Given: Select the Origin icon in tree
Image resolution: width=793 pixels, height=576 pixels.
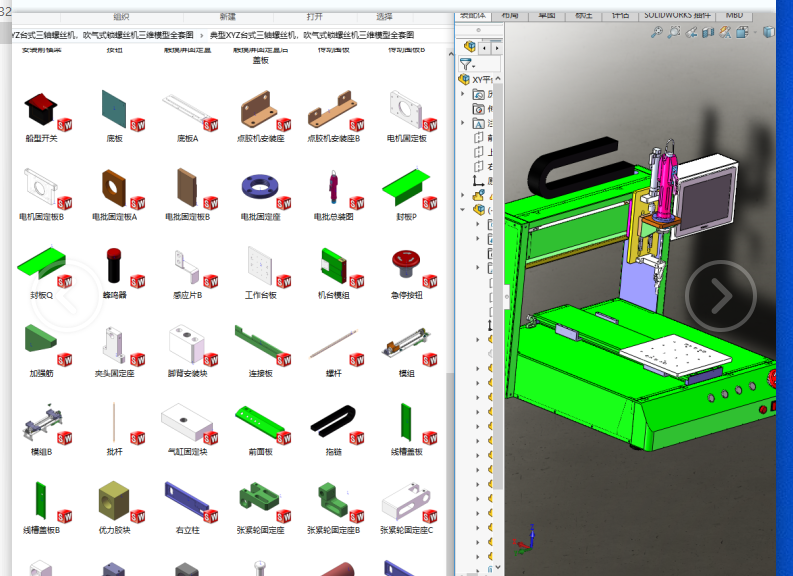Looking at the screenshot, I should tap(478, 181).
